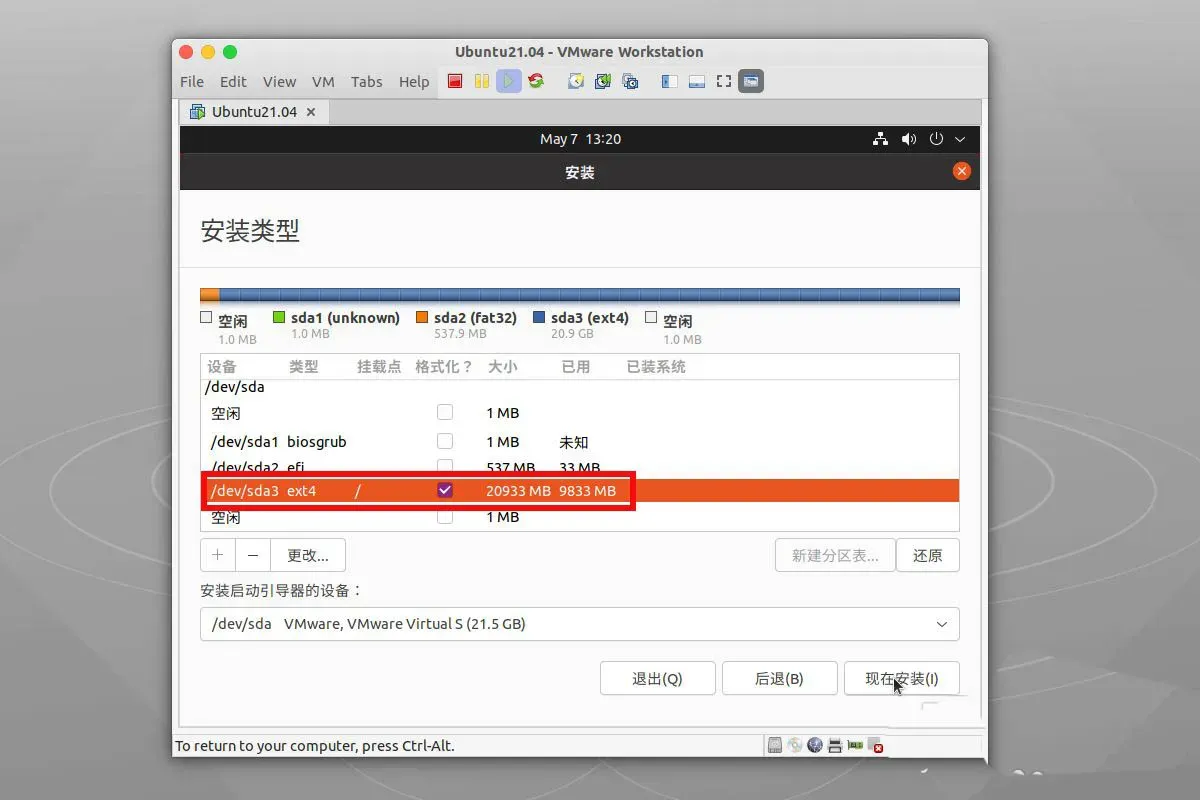Toggle the thumbnail bar view icon
This screenshot has height=800, width=1200.
pyautogui.click(x=697, y=82)
